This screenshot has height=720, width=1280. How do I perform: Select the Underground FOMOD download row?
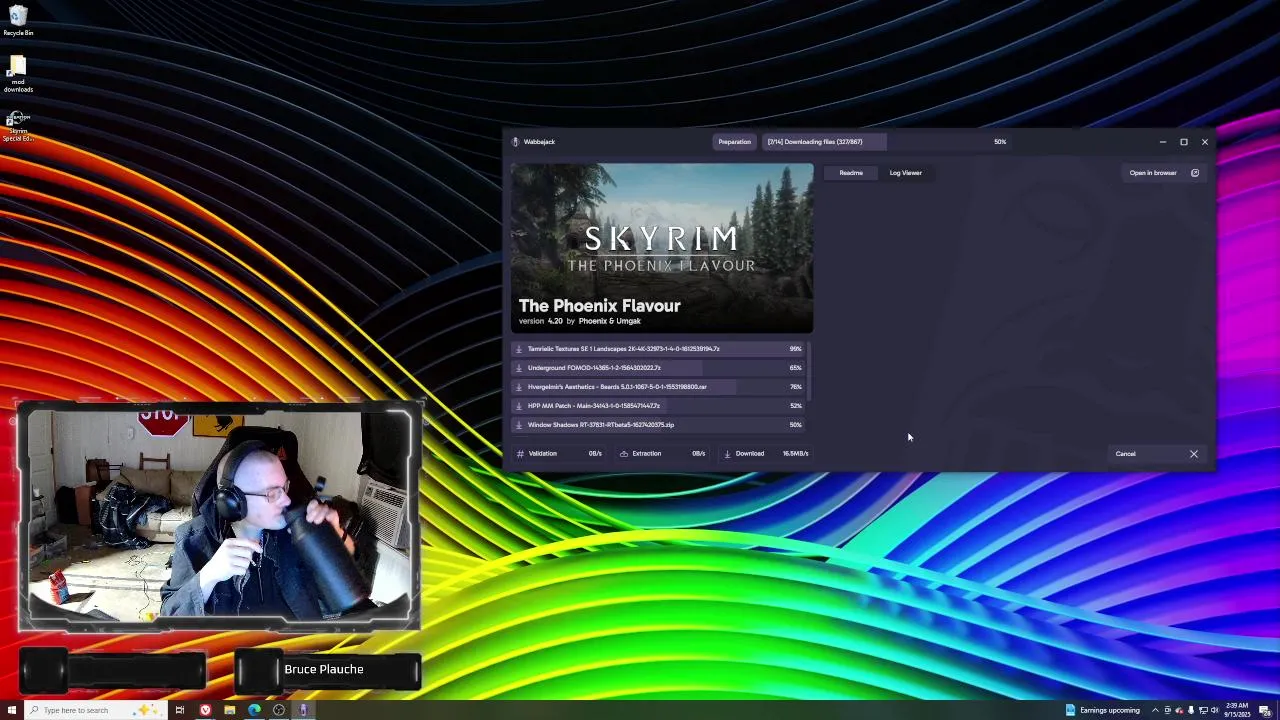[x=659, y=368]
